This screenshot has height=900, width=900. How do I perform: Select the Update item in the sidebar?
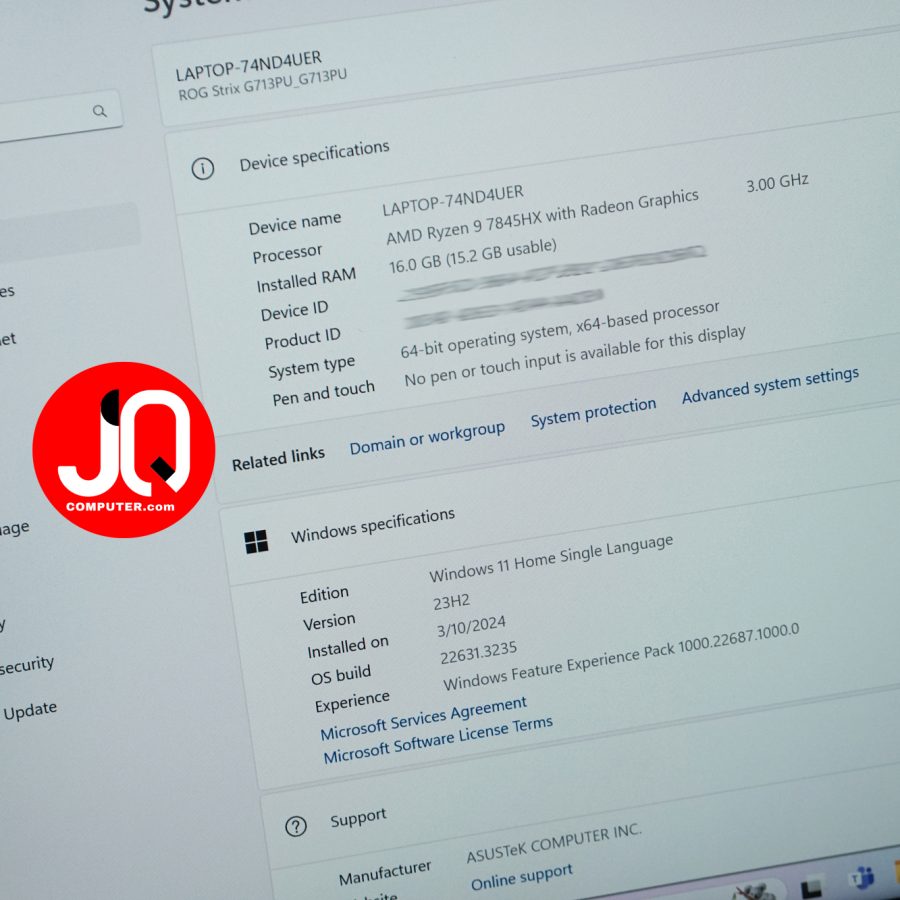30,711
